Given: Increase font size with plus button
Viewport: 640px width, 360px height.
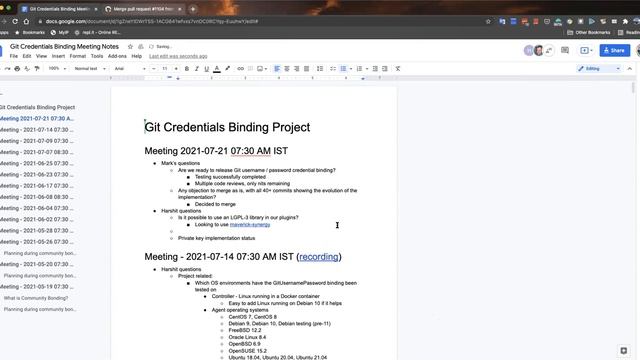Looking at the screenshot, I should 176,69.
